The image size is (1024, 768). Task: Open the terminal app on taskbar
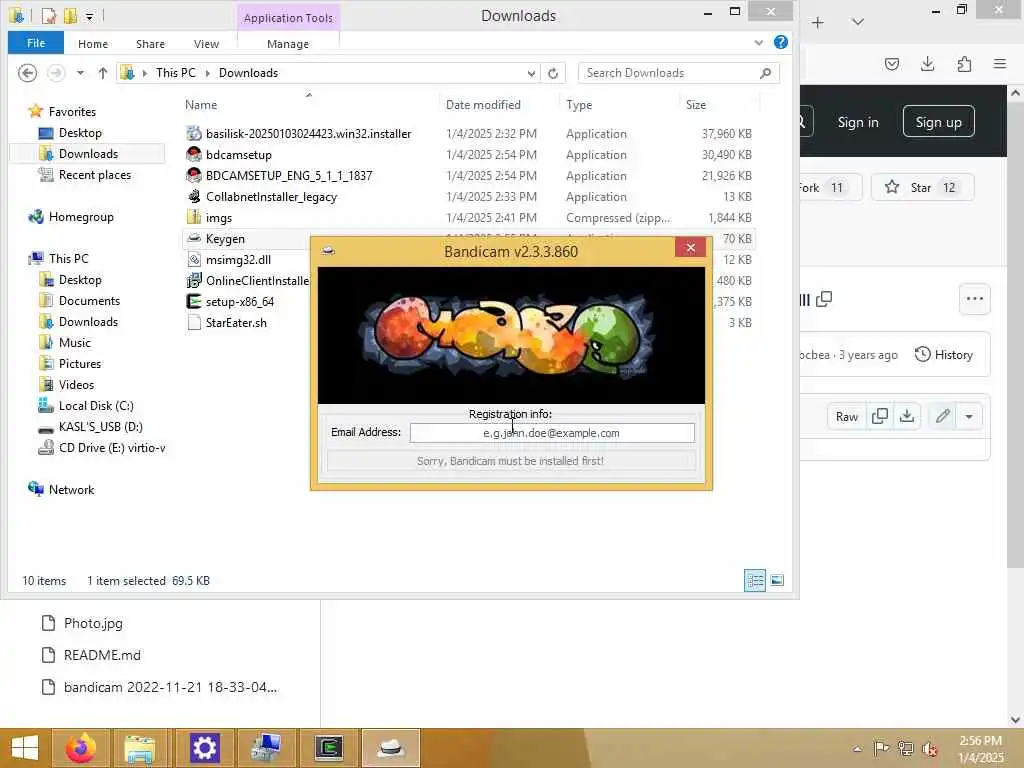[328, 748]
